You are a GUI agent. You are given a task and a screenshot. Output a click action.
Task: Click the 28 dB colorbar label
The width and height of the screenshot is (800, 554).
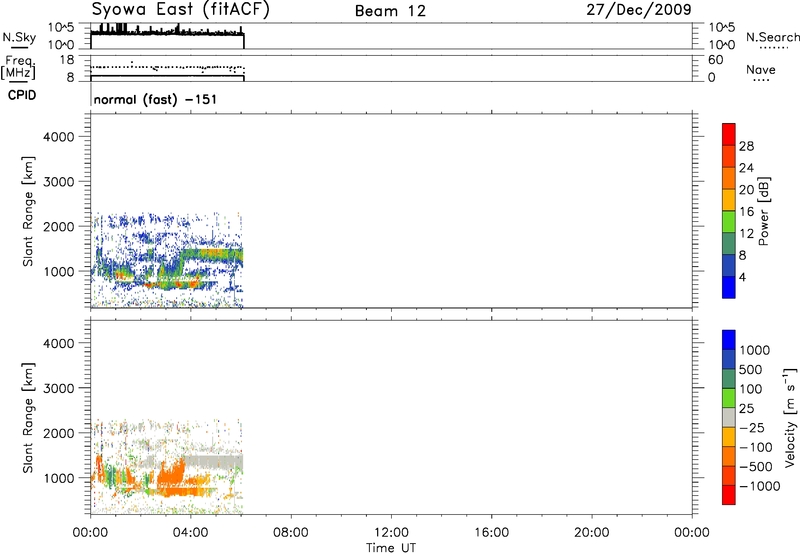point(746,146)
